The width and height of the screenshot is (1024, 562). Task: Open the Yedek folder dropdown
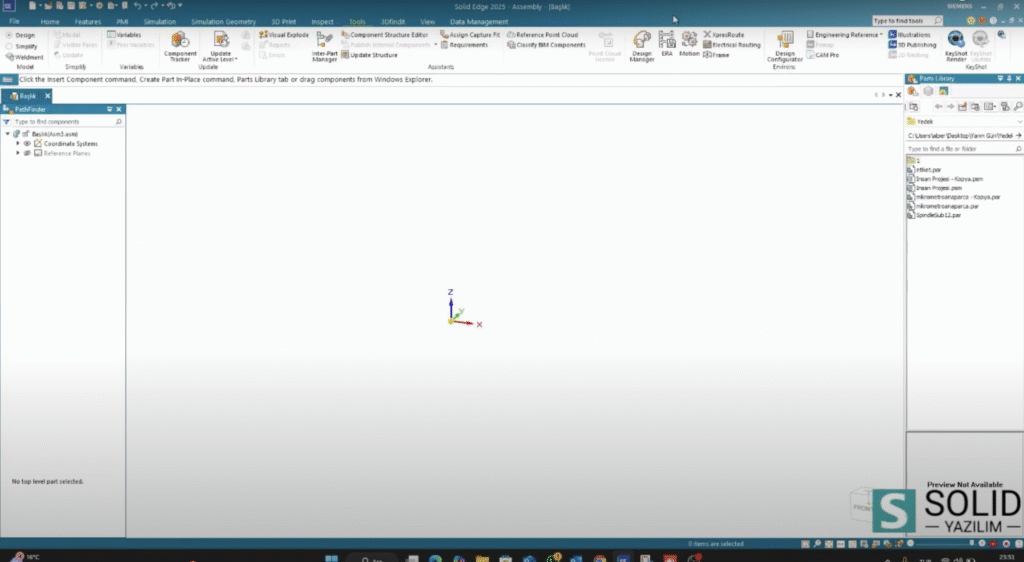(x=1019, y=121)
